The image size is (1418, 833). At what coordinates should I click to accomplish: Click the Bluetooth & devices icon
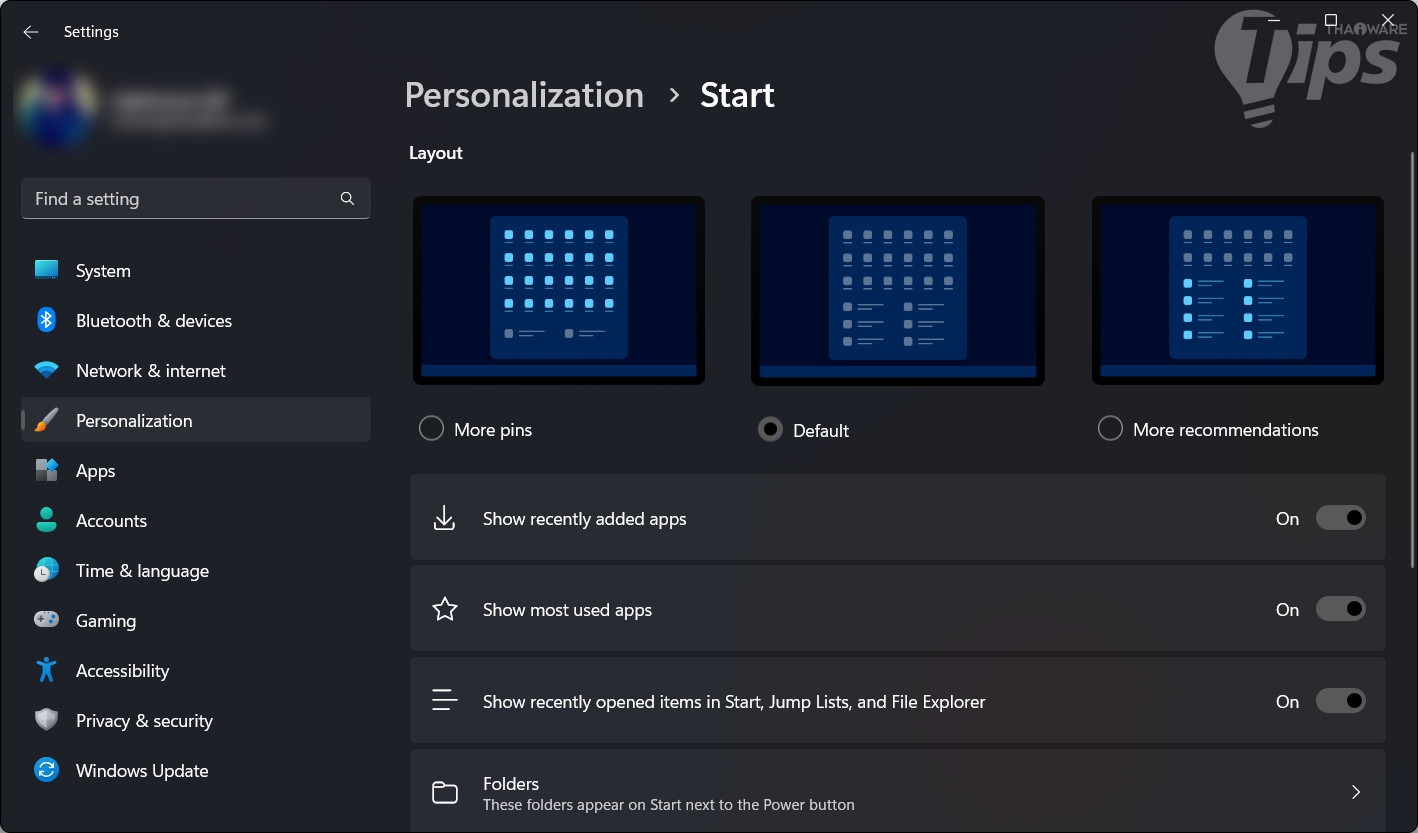(46, 320)
